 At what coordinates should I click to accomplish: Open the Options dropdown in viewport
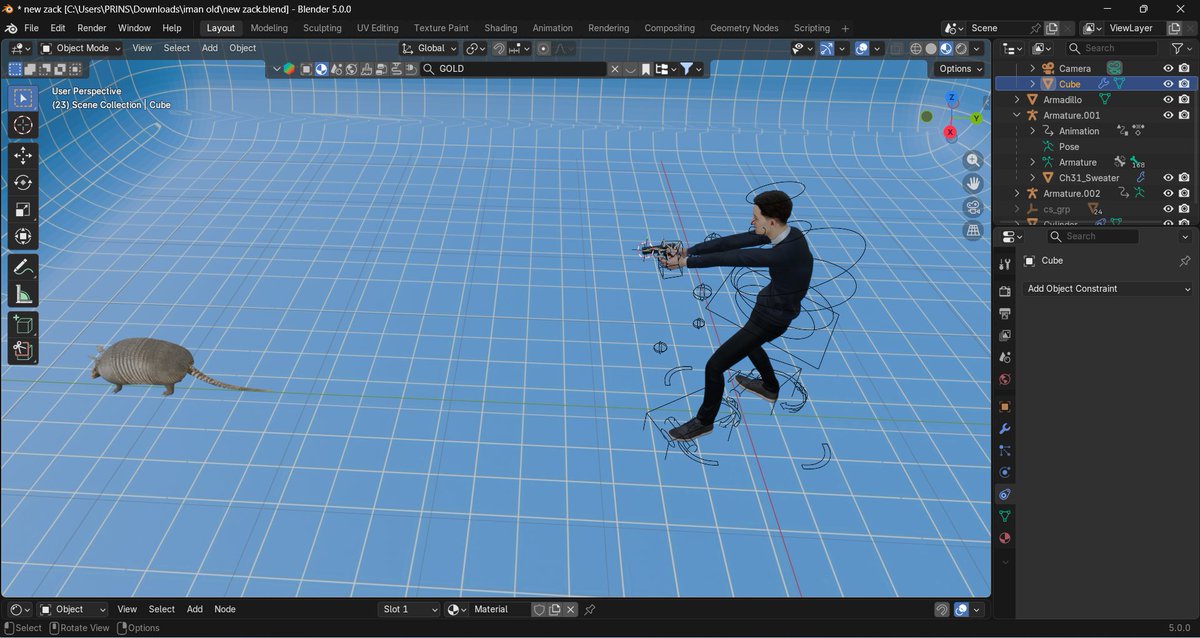pyautogui.click(x=960, y=69)
